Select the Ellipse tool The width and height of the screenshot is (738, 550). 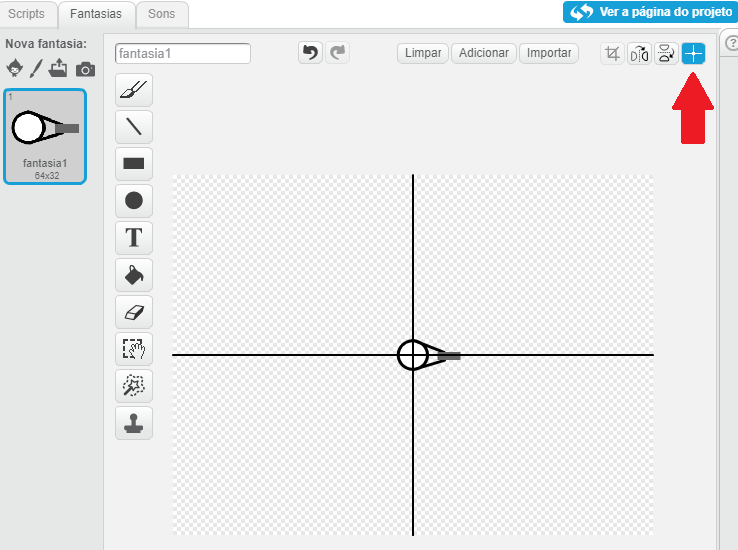click(134, 200)
